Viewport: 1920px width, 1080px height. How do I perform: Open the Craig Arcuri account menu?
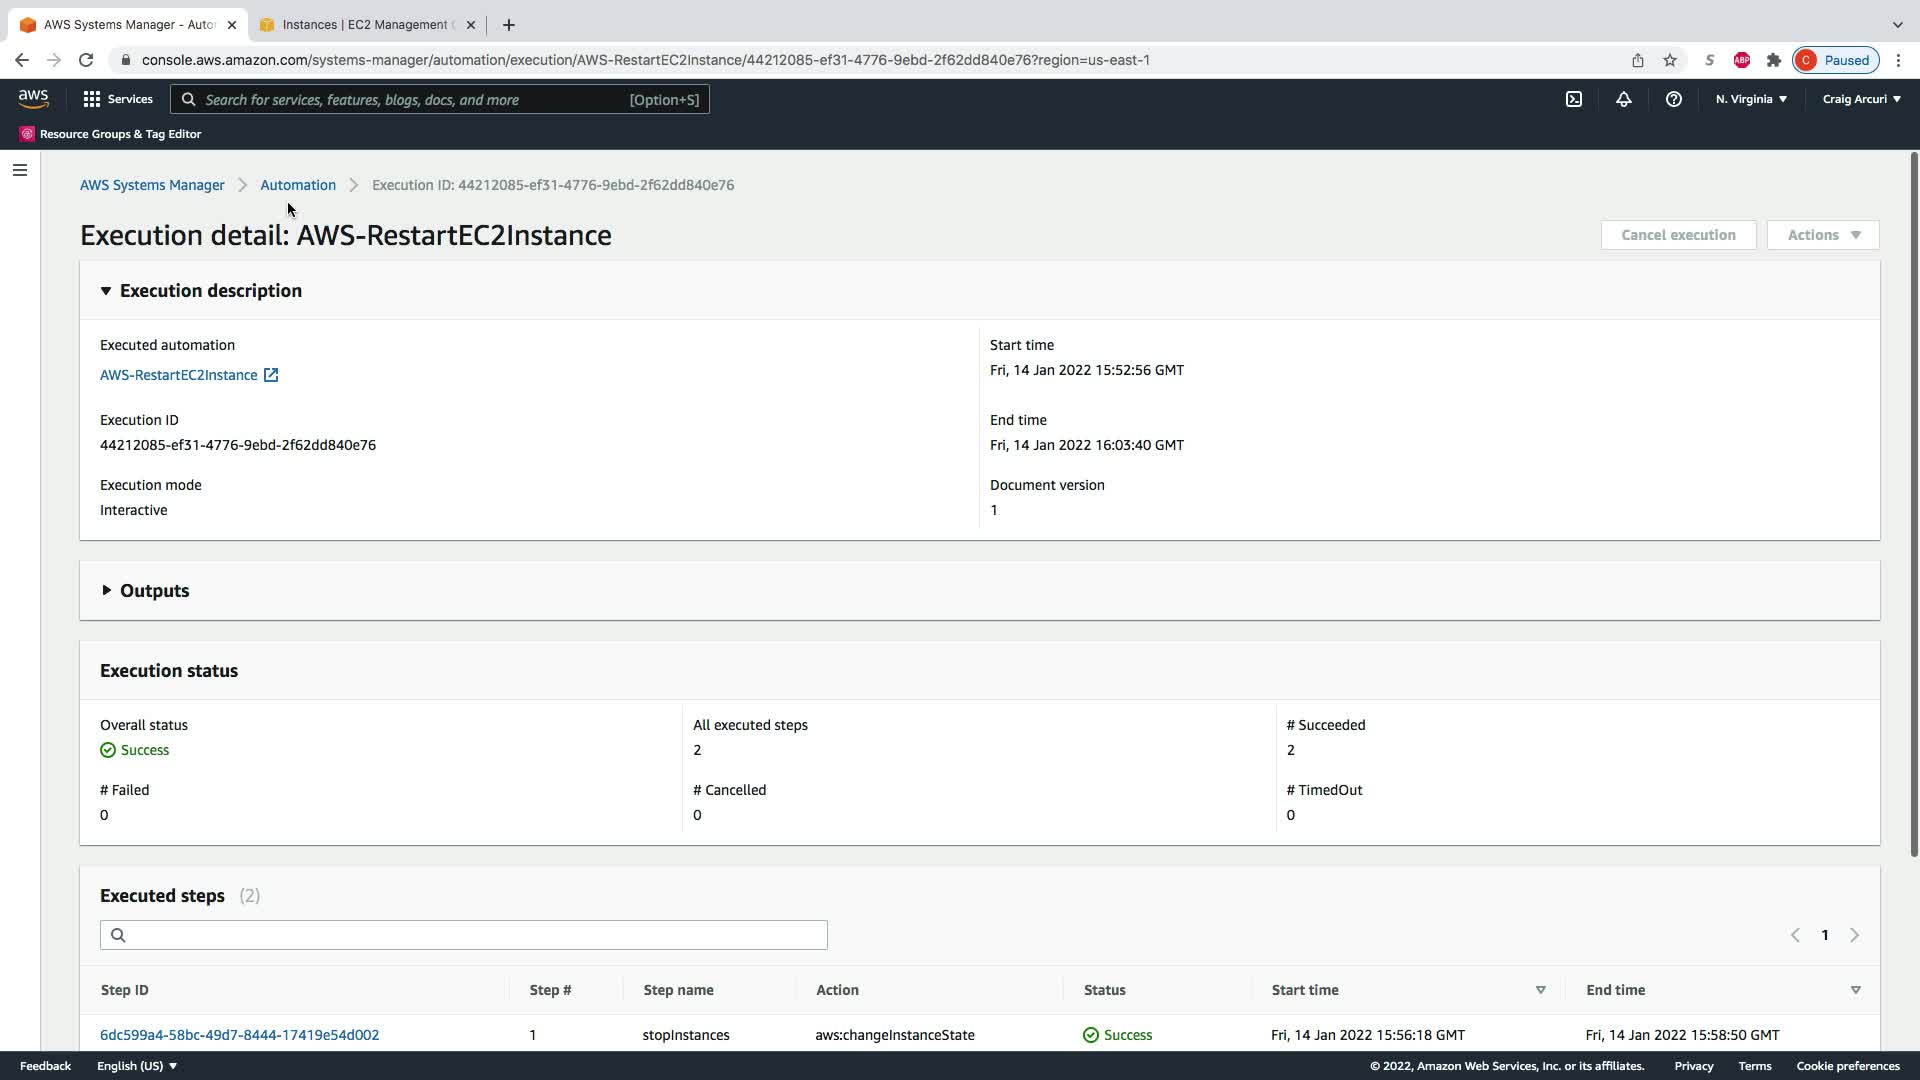(1861, 99)
